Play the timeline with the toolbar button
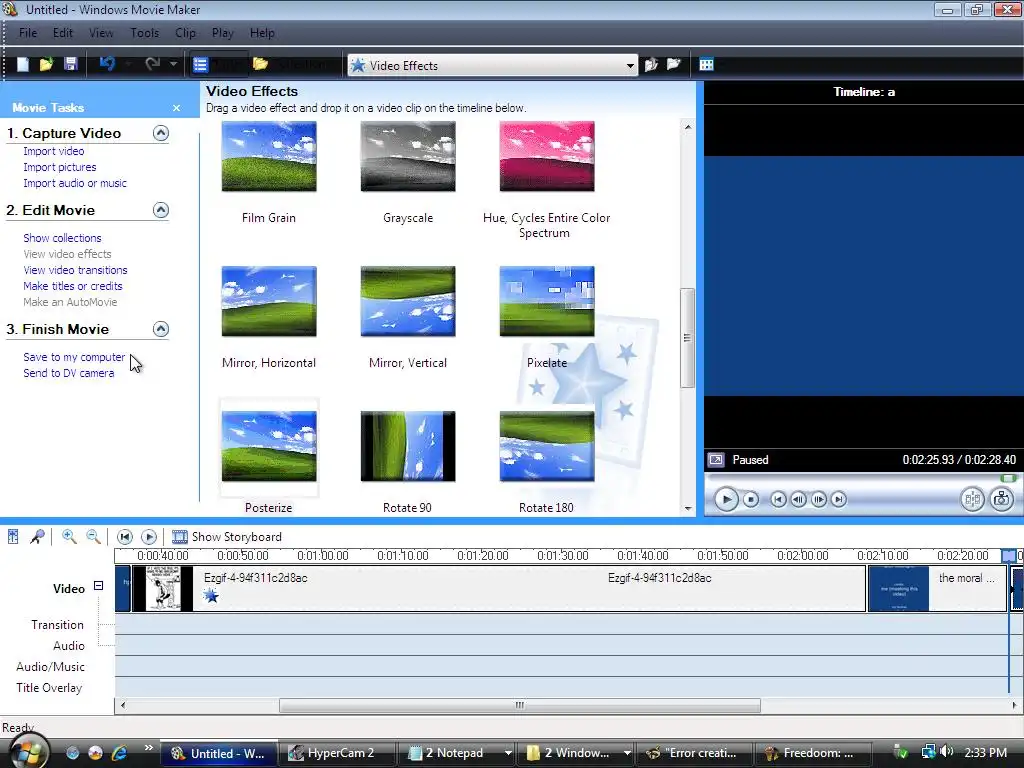Viewport: 1024px width, 768px height. (x=149, y=537)
